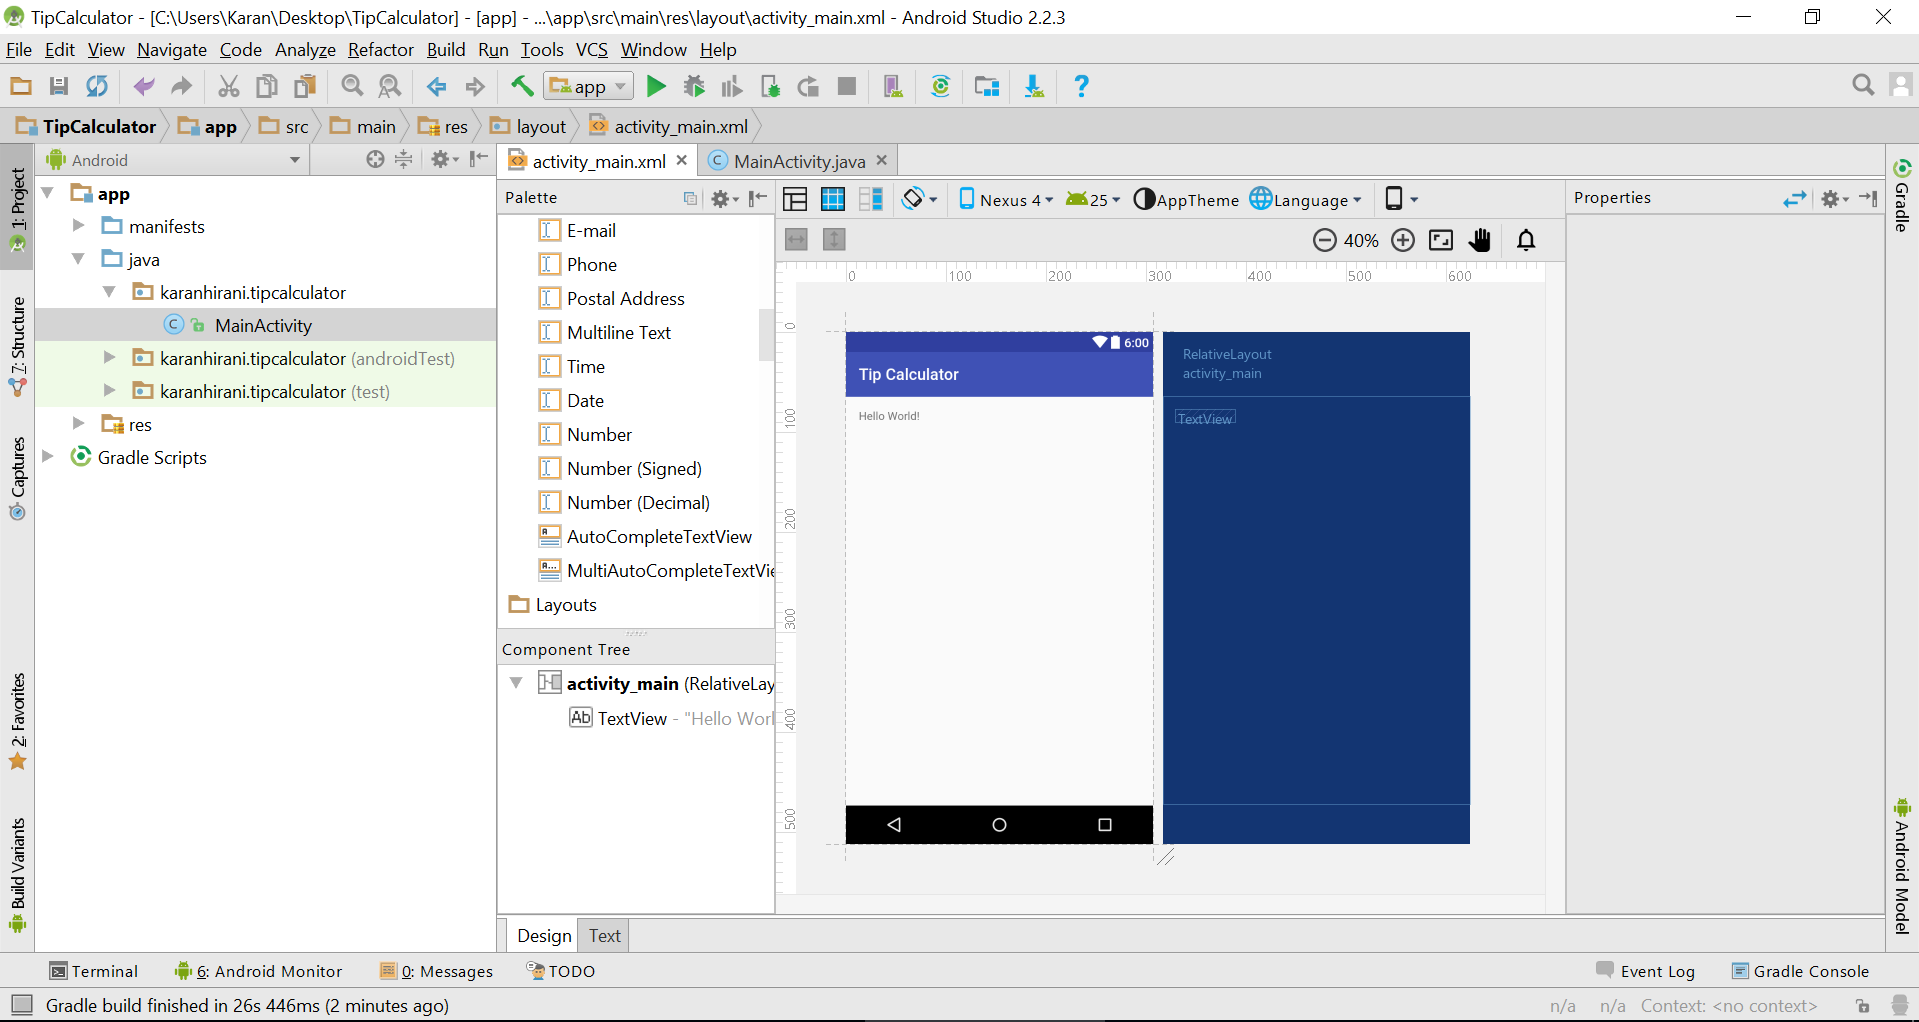Click the warnings bell icon in designer
Viewport: 1919px width, 1022px height.
pyautogui.click(x=1526, y=240)
